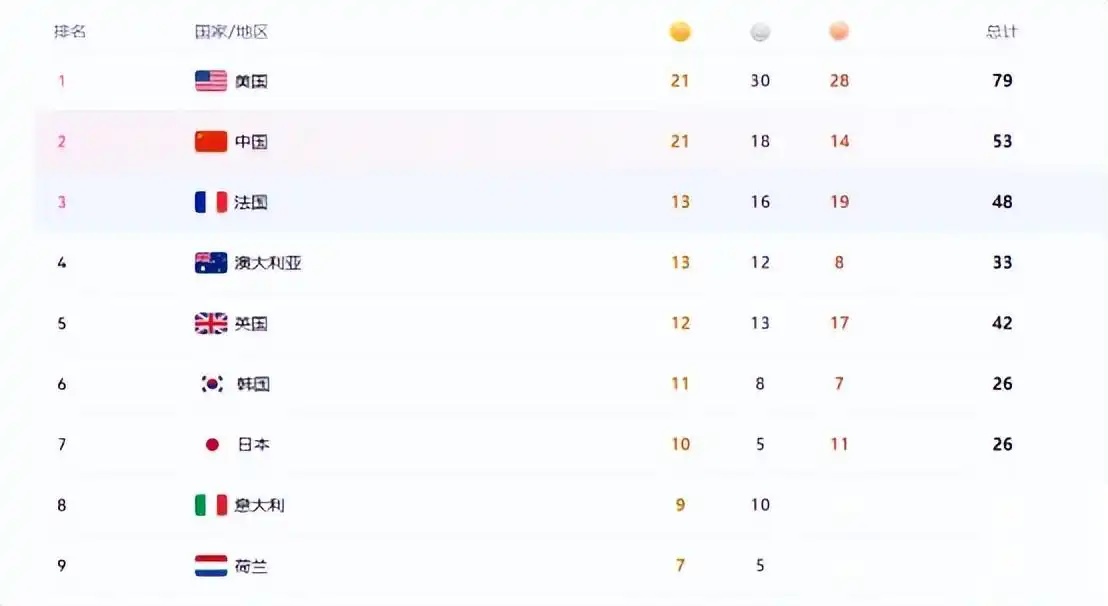This screenshot has width=1108, height=606.
Task: Click the Australia flag icon
Action: (211, 263)
